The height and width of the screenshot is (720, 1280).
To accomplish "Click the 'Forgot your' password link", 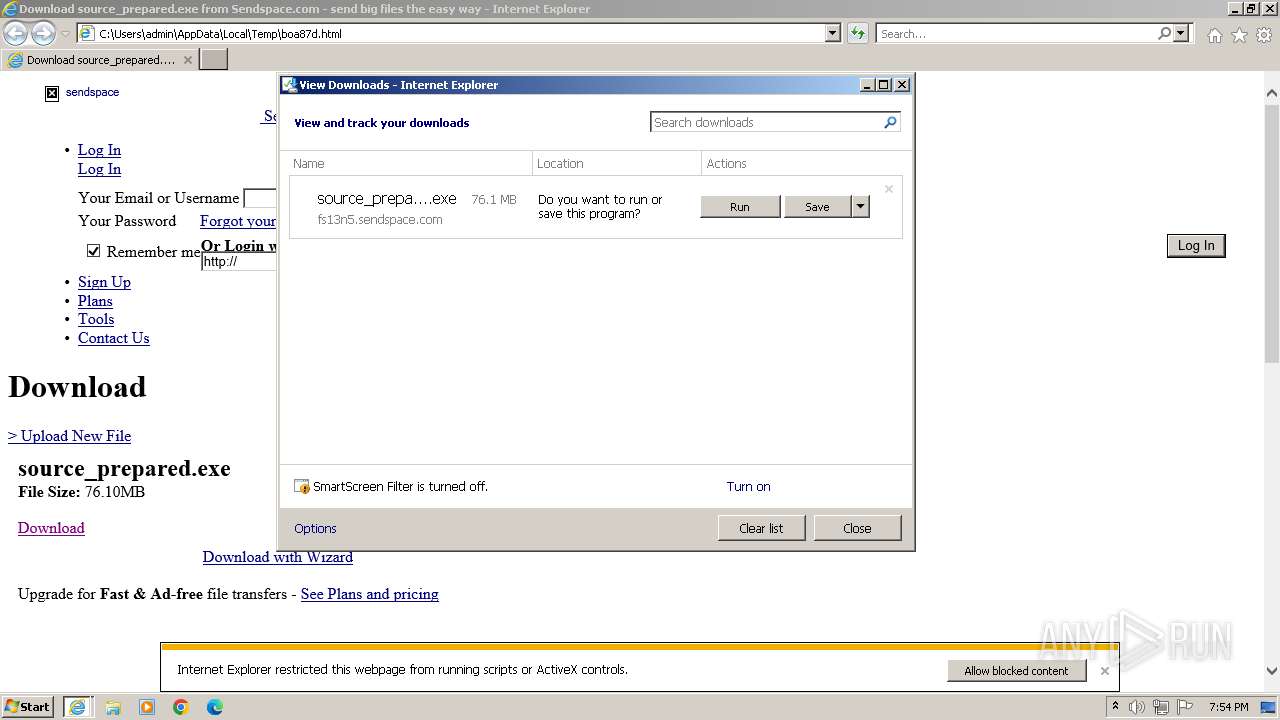I will pyautogui.click(x=238, y=221).
